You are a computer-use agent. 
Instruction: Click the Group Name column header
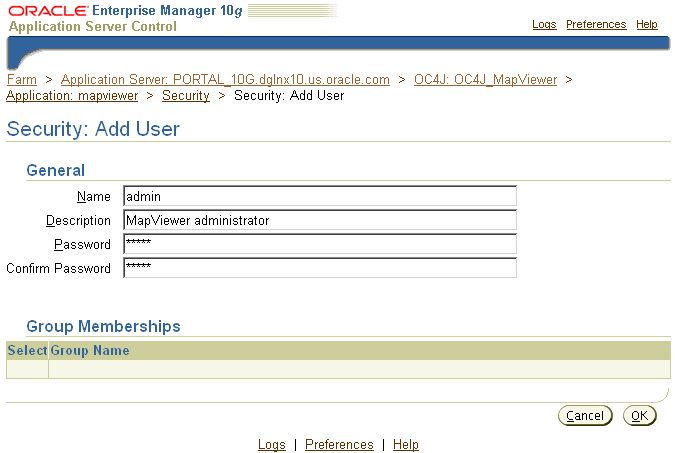point(90,351)
